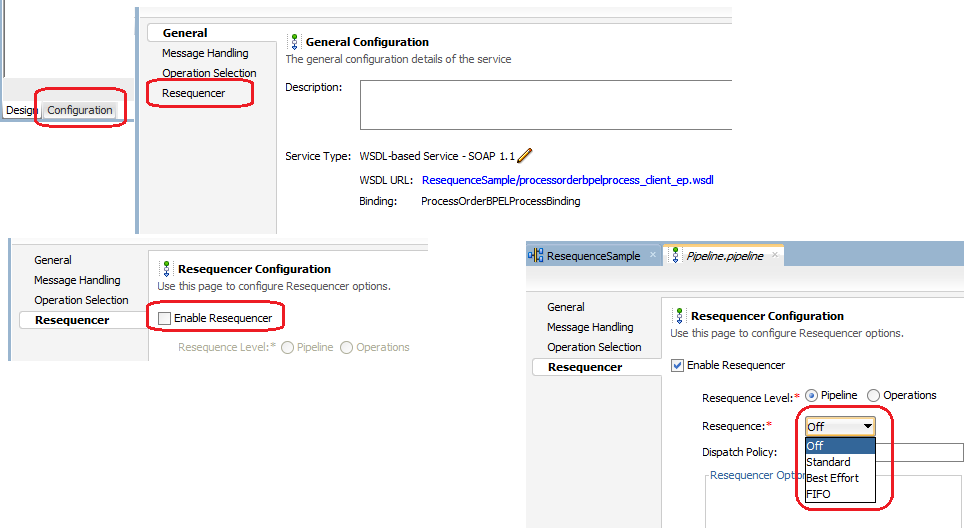Viewport: 964px width, 528px height.
Task: Click pipeline icon beside disabled Resequencer Configuration heading
Action: pos(167,269)
